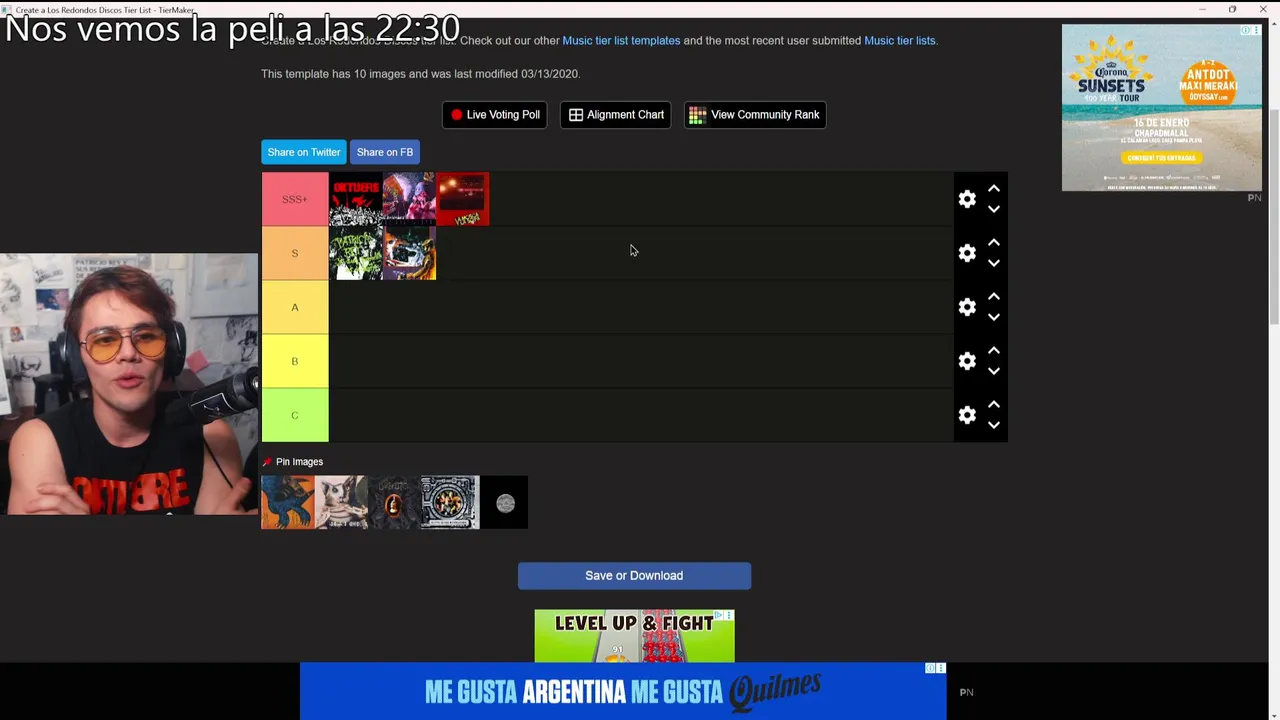Screen dimensions: 1280x720
Task: Move A tier row up
Action: (x=994, y=297)
